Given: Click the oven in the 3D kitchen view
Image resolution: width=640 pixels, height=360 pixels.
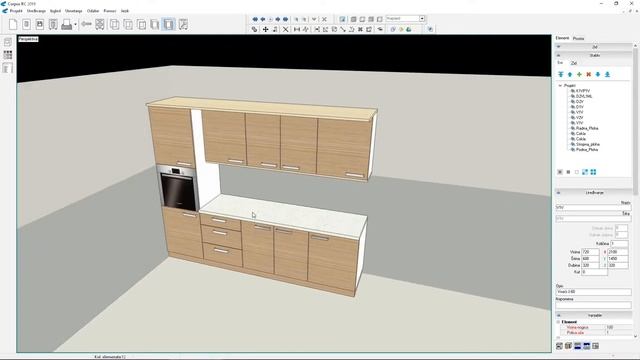Looking at the screenshot, I should pos(177,188).
